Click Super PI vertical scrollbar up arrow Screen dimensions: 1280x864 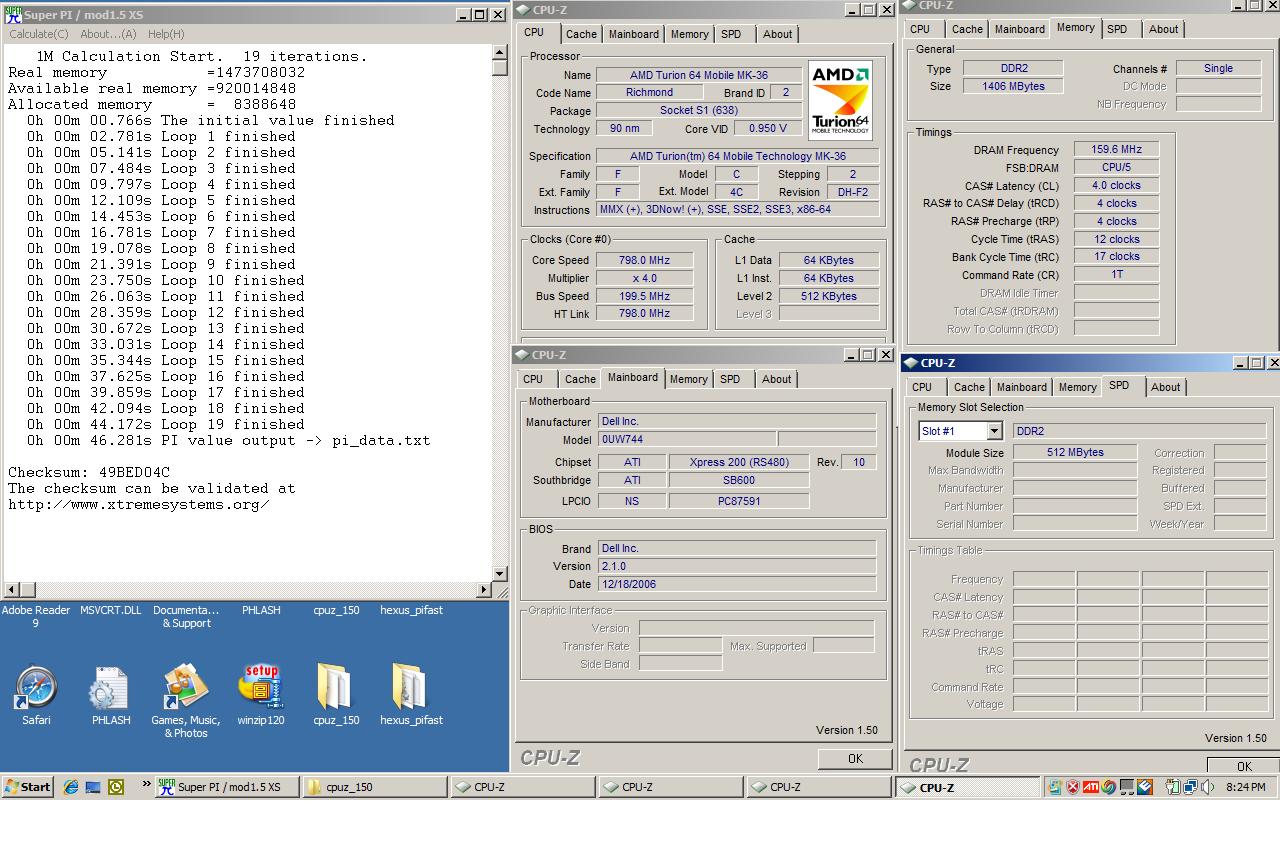pyautogui.click(x=500, y=54)
